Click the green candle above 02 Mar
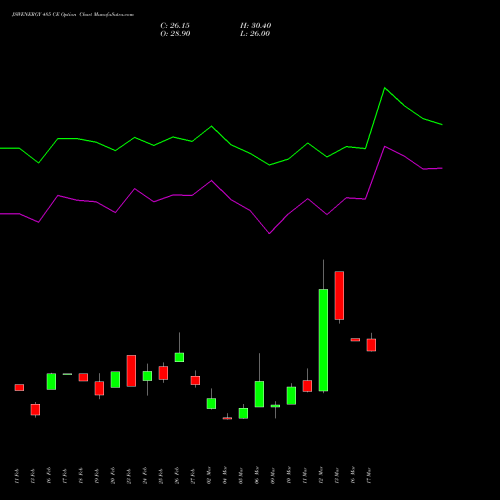The image size is (500, 500). pos(211,403)
